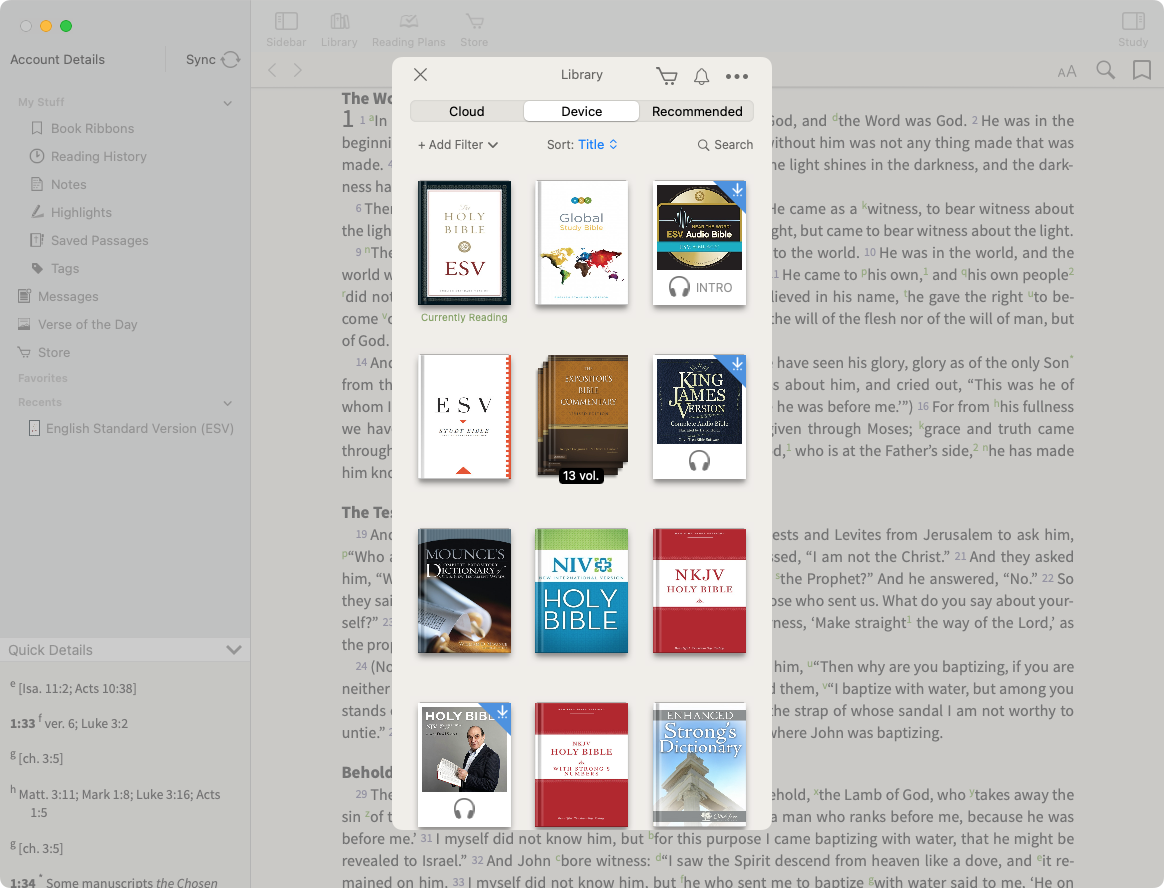Open the Global Study Bible cover

581,243
